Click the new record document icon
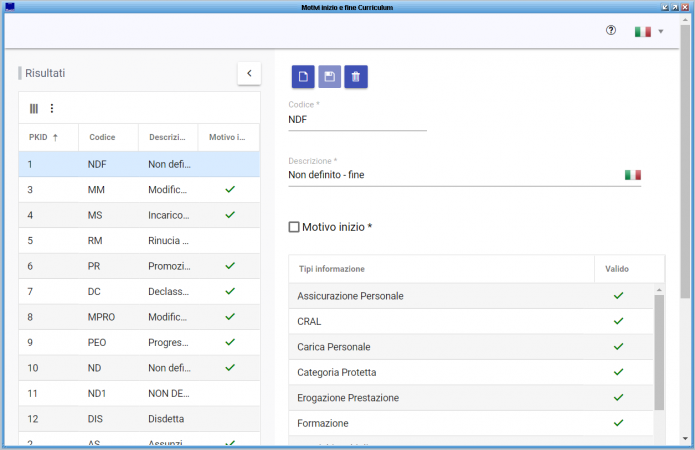This screenshot has height=450, width=695. tap(303, 76)
